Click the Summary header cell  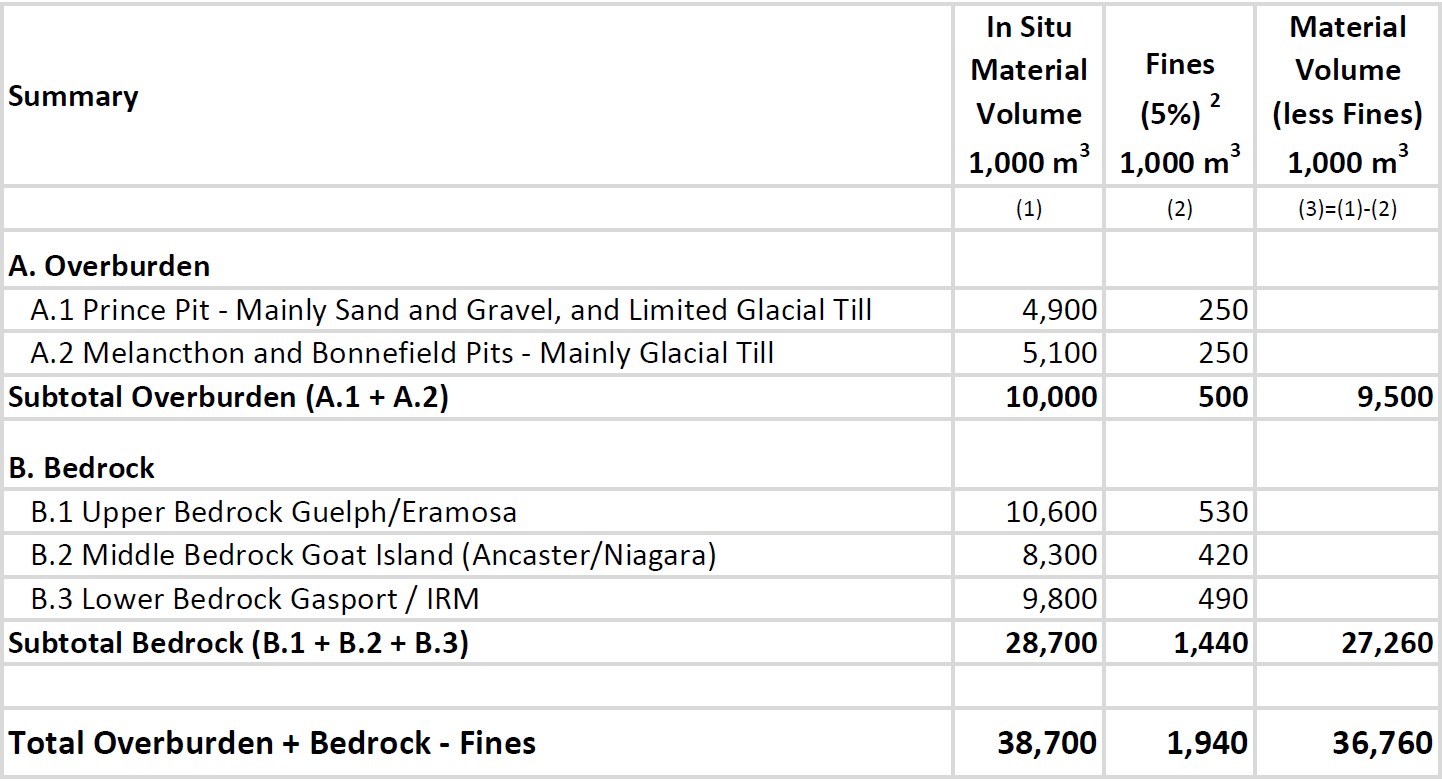click(x=73, y=97)
